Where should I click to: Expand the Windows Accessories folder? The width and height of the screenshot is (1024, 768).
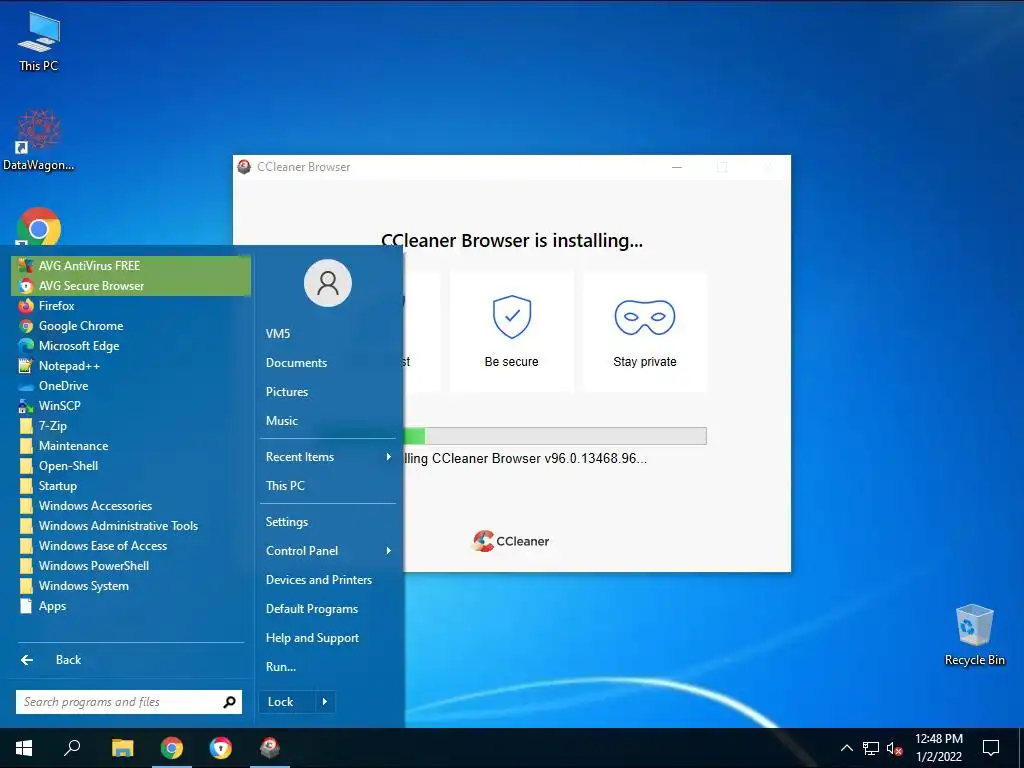pos(131,506)
